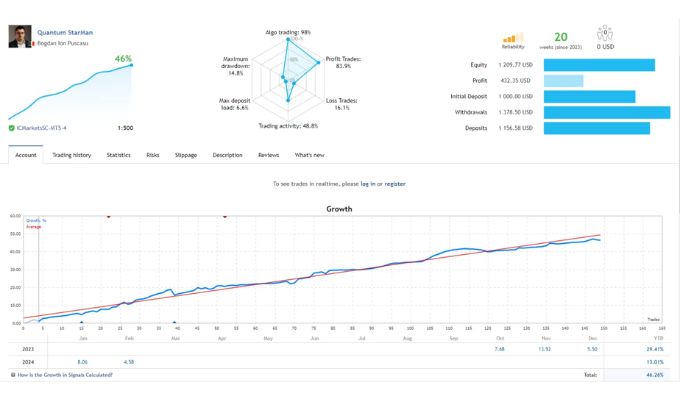Click the subscribers people icon
Image resolution: width=680 pixels, height=400 pixels.
(x=602, y=32)
